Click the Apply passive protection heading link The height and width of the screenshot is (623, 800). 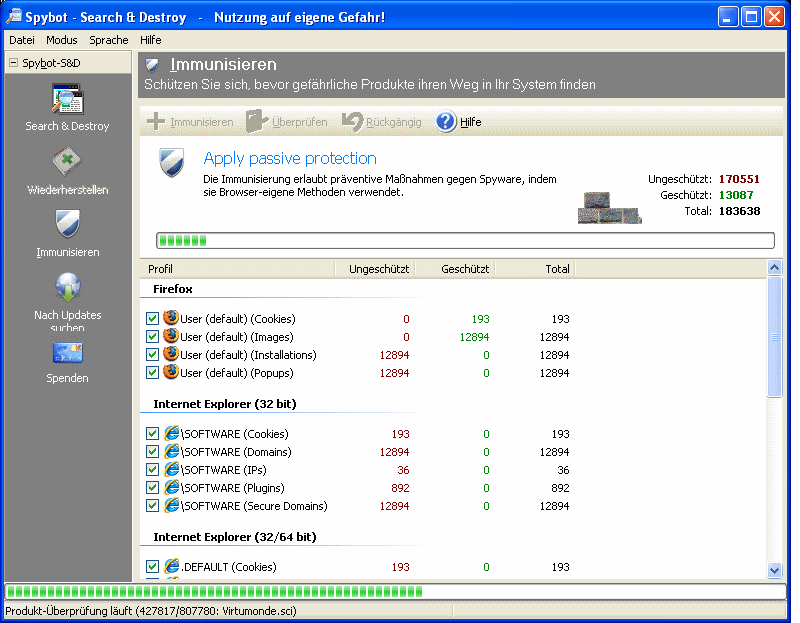point(290,158)
